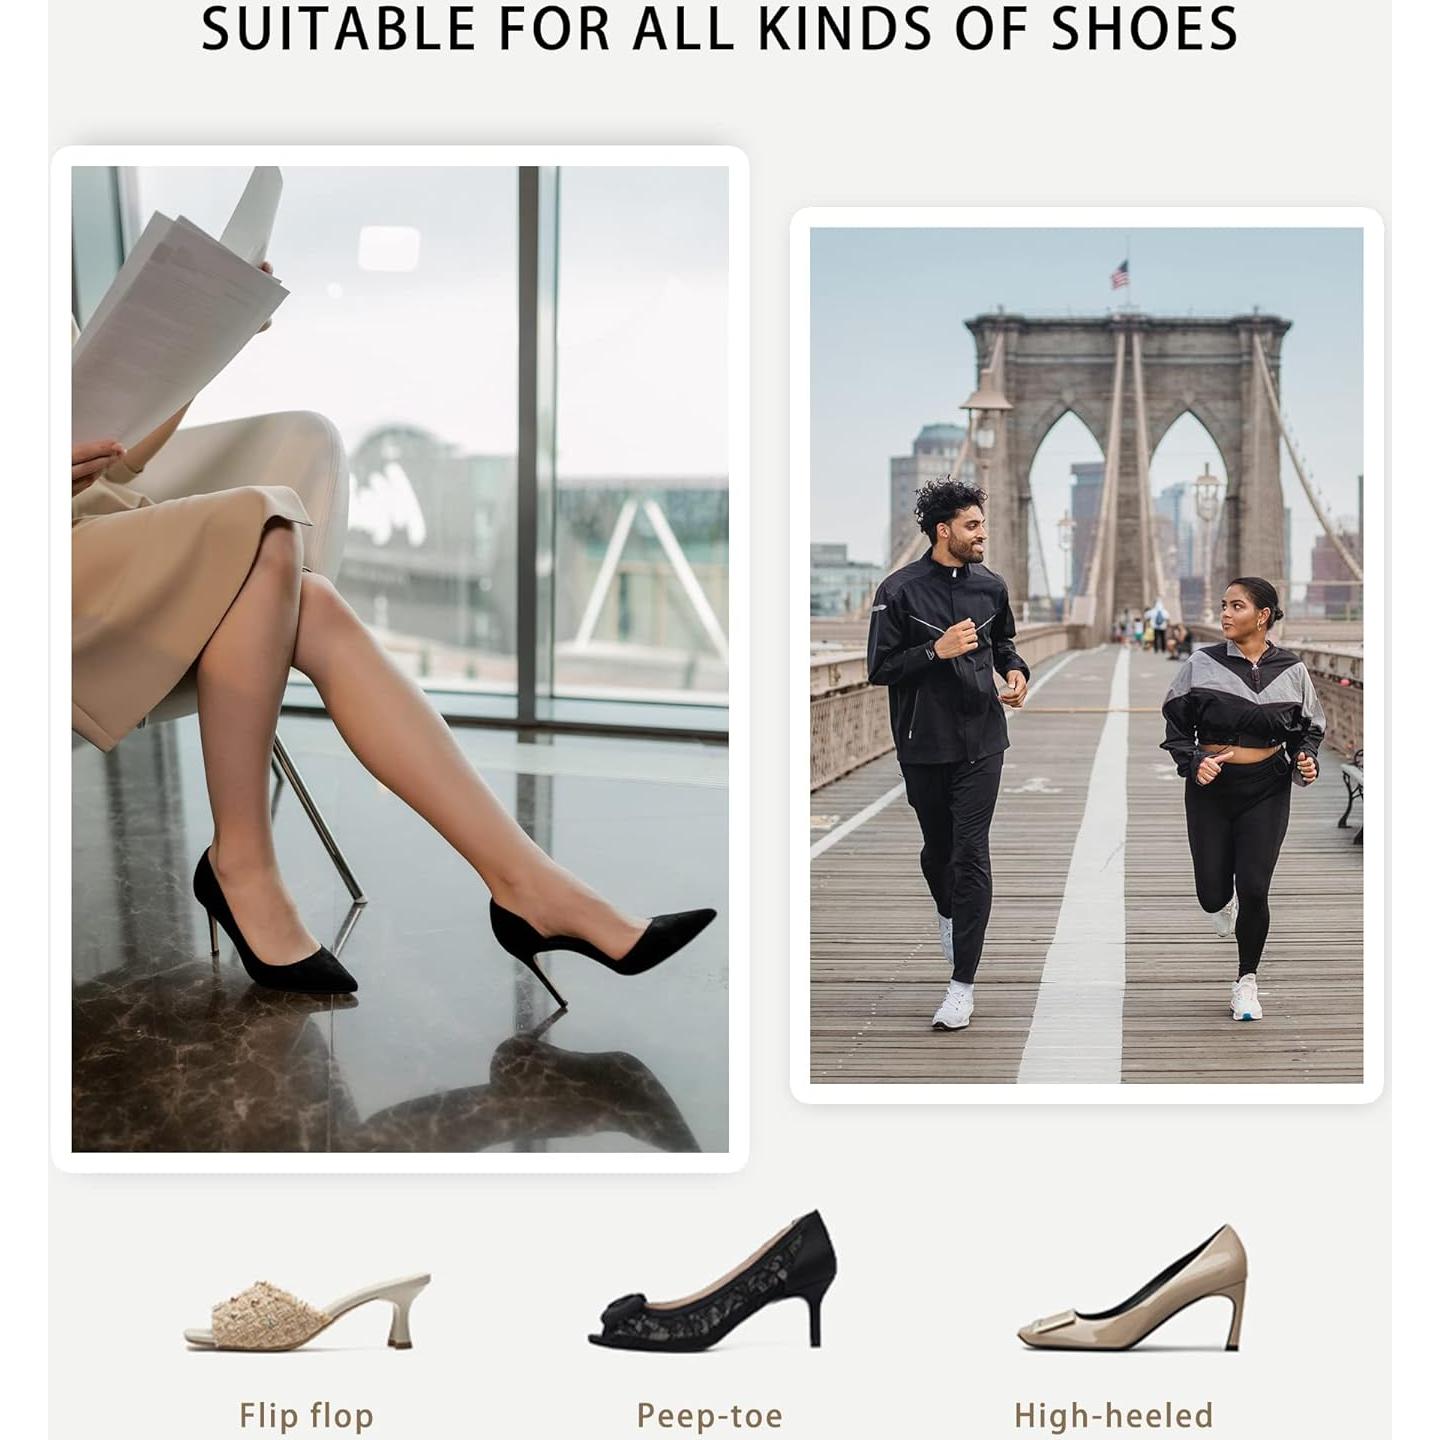Select the 'Peep-toe' label

(709, 1416)
